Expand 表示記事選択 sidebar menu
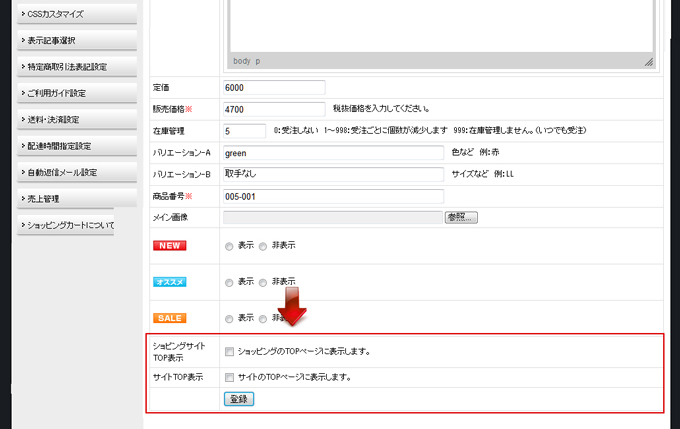This screenshot has width=680, height=429. click(68, 40)
